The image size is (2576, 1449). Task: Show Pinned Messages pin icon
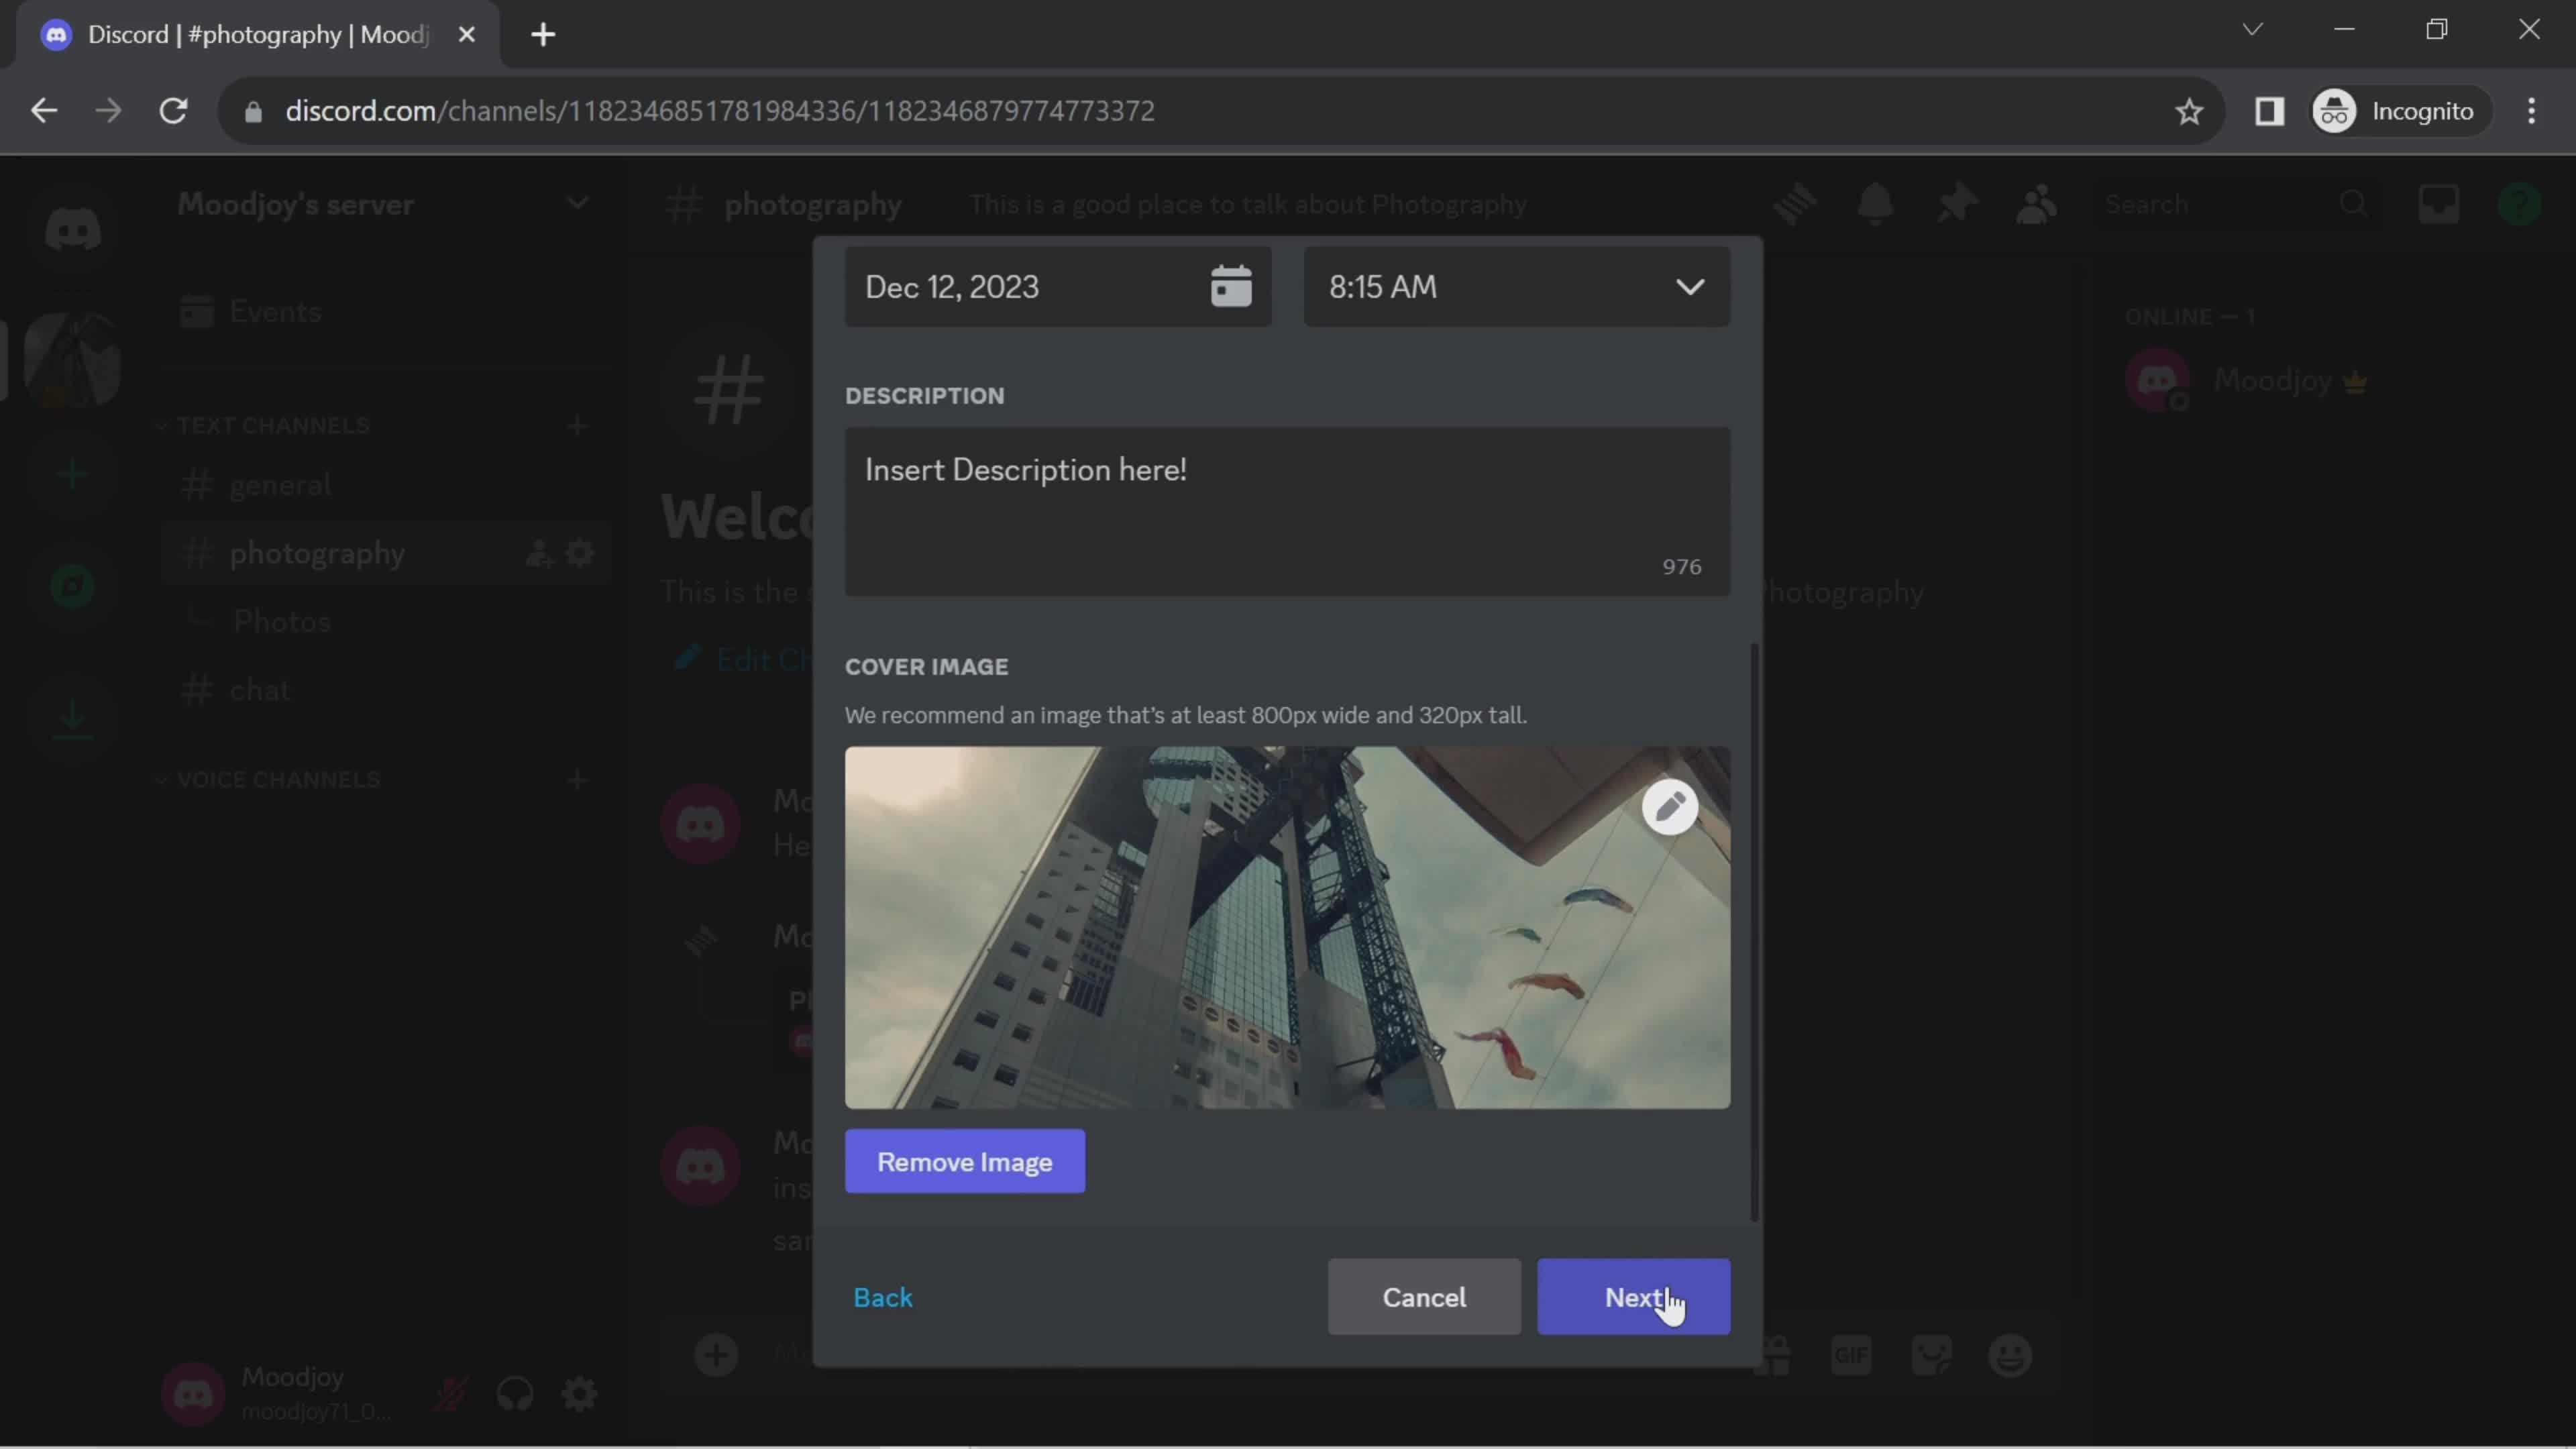(1956, 204)
